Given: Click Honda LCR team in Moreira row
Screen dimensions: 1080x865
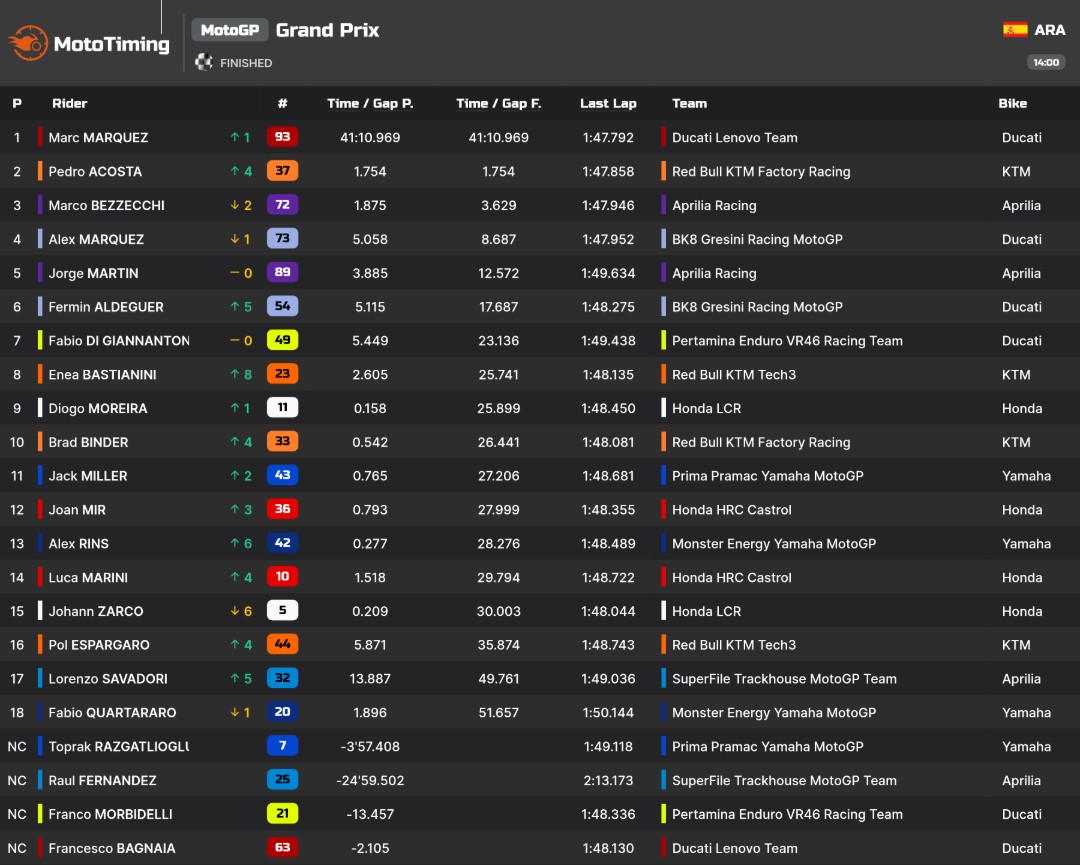Looking at the screenshot, I should click(x=707, y=408).
